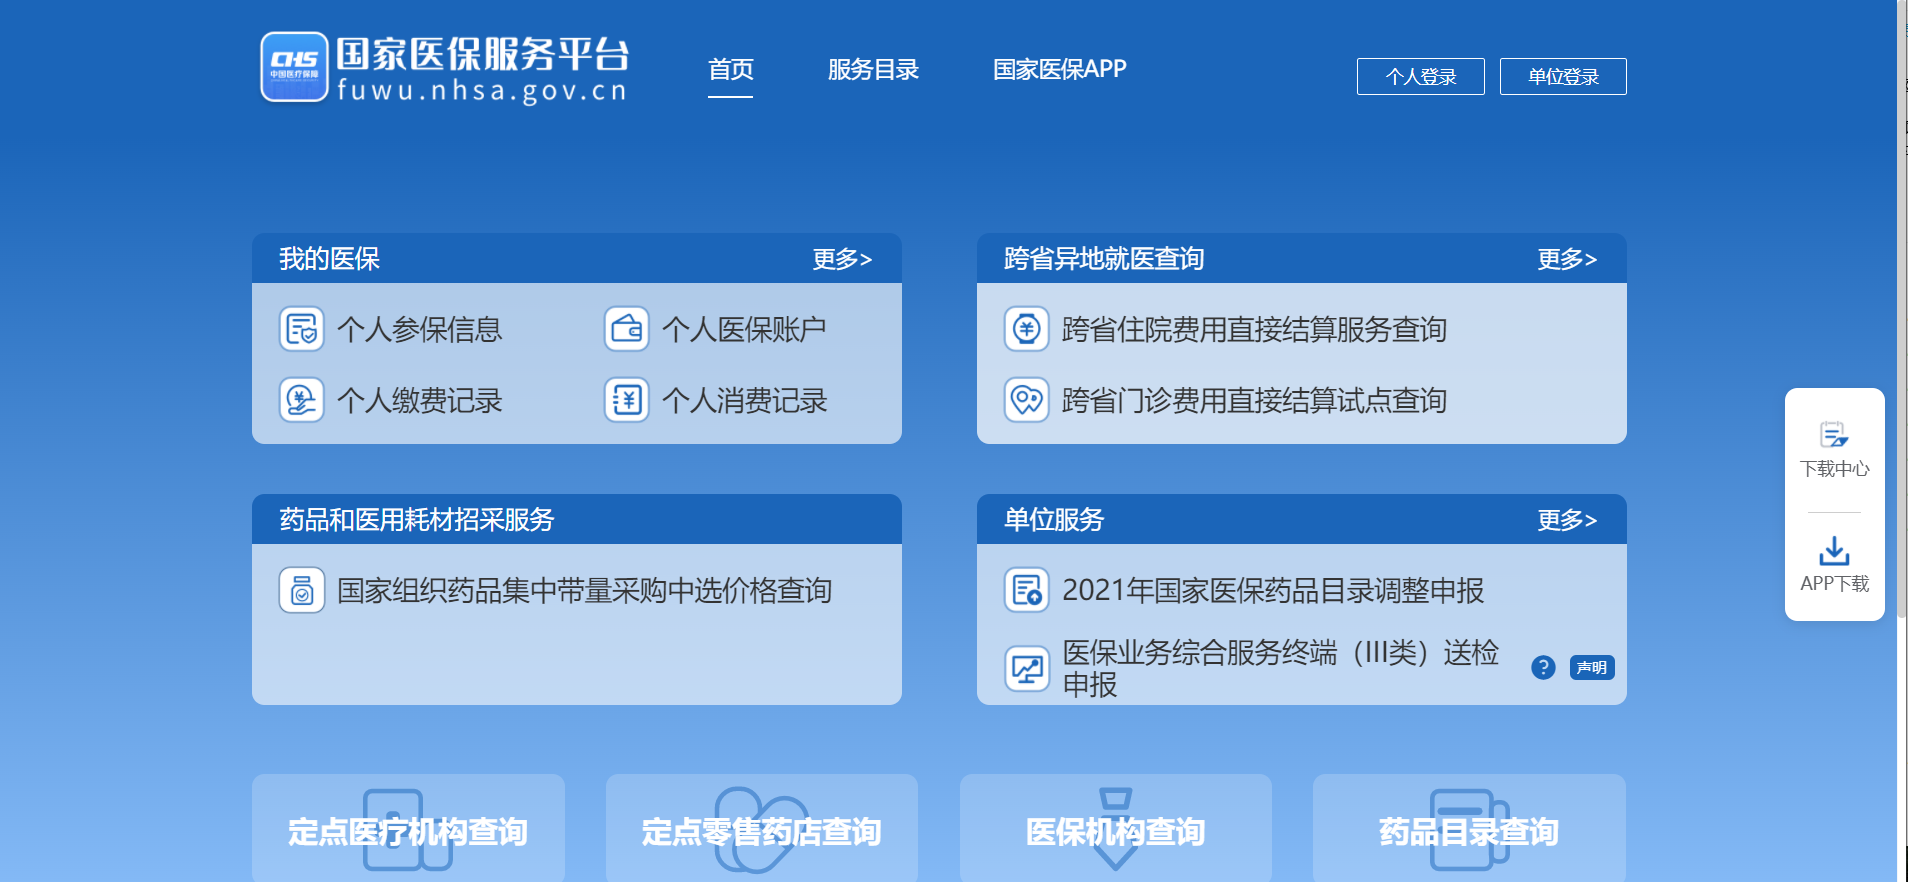This screenshot has width=1908, height=882.
Task: Open 跨省门诊费用直接结算试点查询 link
Action: (x=1254, y=400)
